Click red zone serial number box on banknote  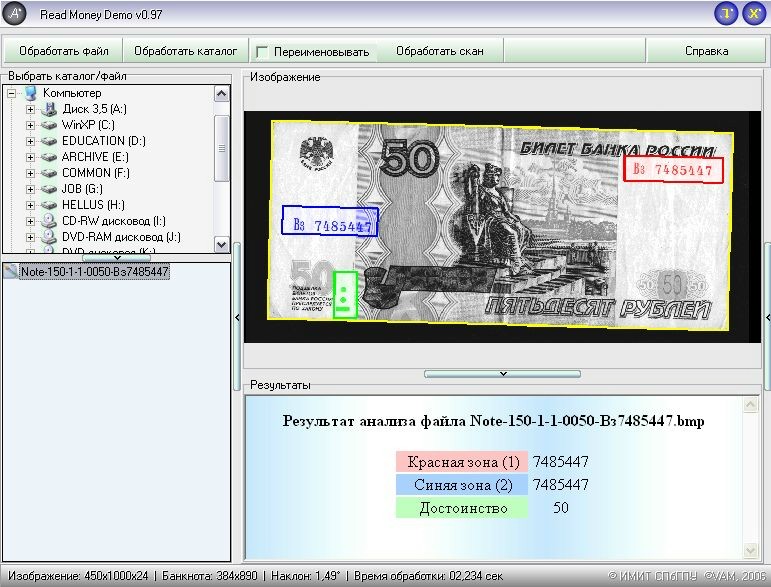tap(674, 170)
